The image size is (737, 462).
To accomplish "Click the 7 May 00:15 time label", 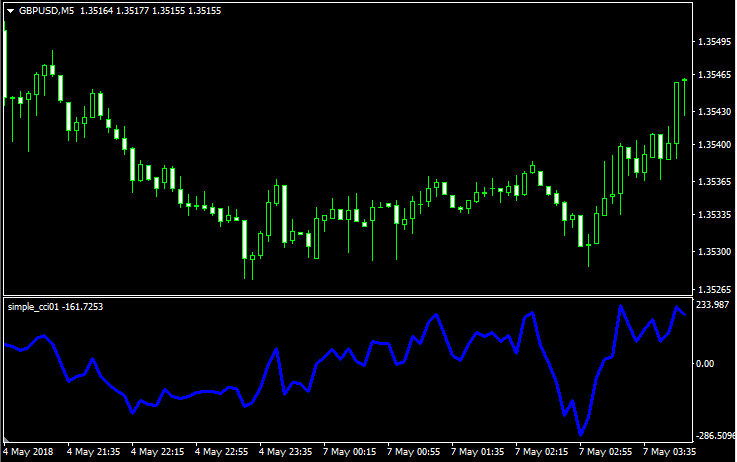I will pos(350,451).
